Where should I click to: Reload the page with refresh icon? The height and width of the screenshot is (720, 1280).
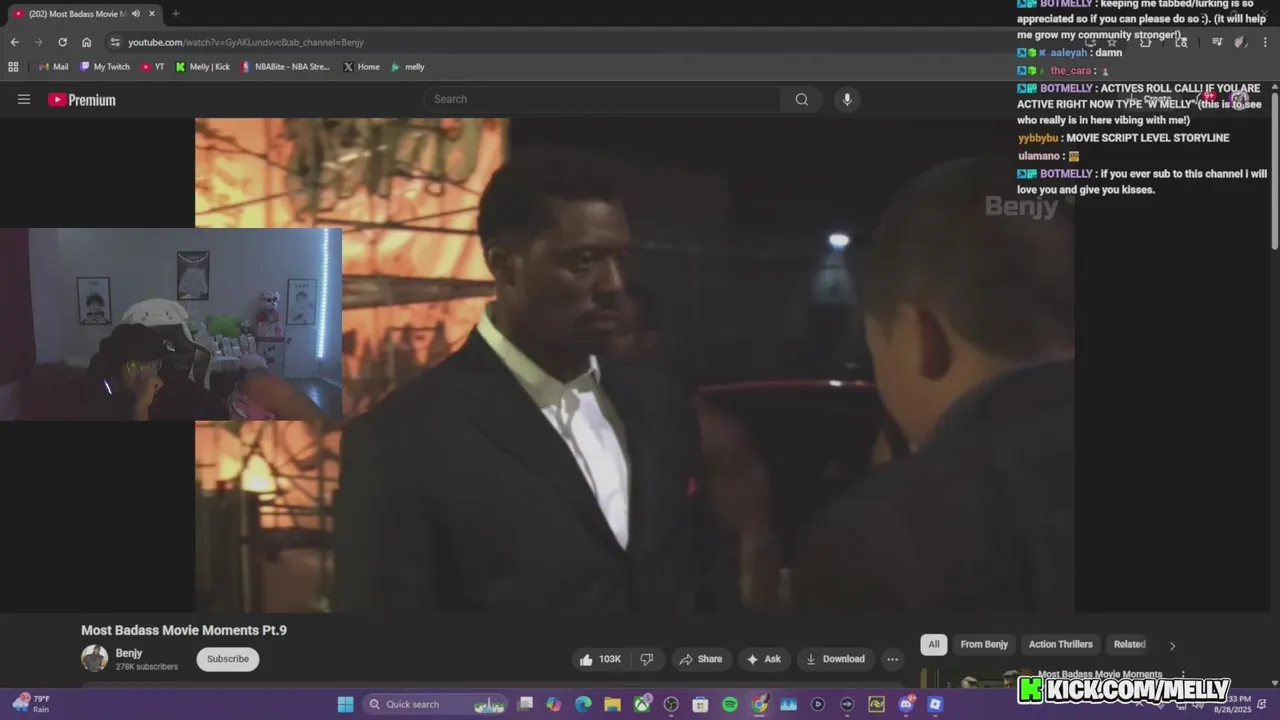pyautogui.click(x=62, y=42)
